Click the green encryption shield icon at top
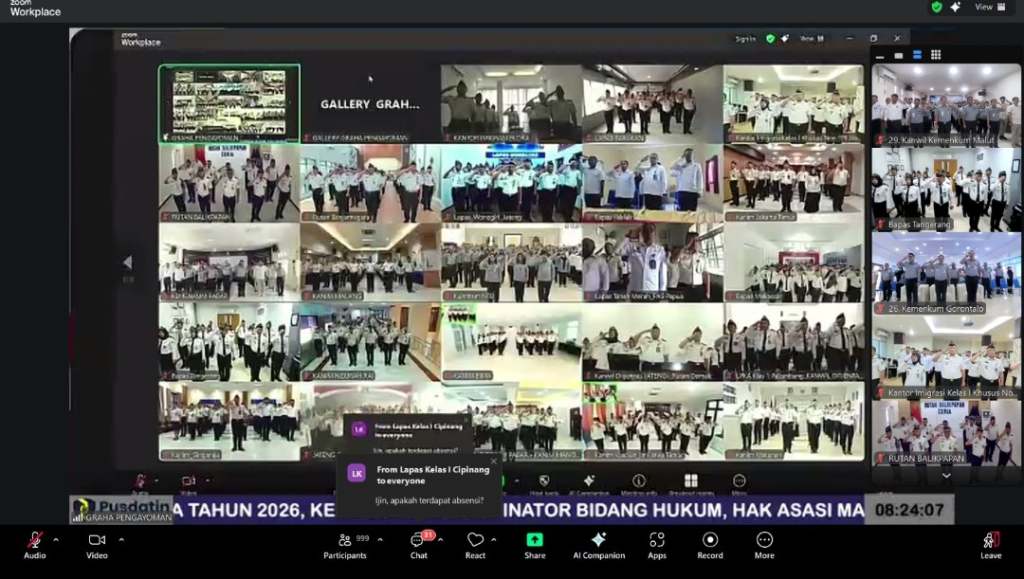Viewport: 1024px width, 579px height. [x=936, y=7]
